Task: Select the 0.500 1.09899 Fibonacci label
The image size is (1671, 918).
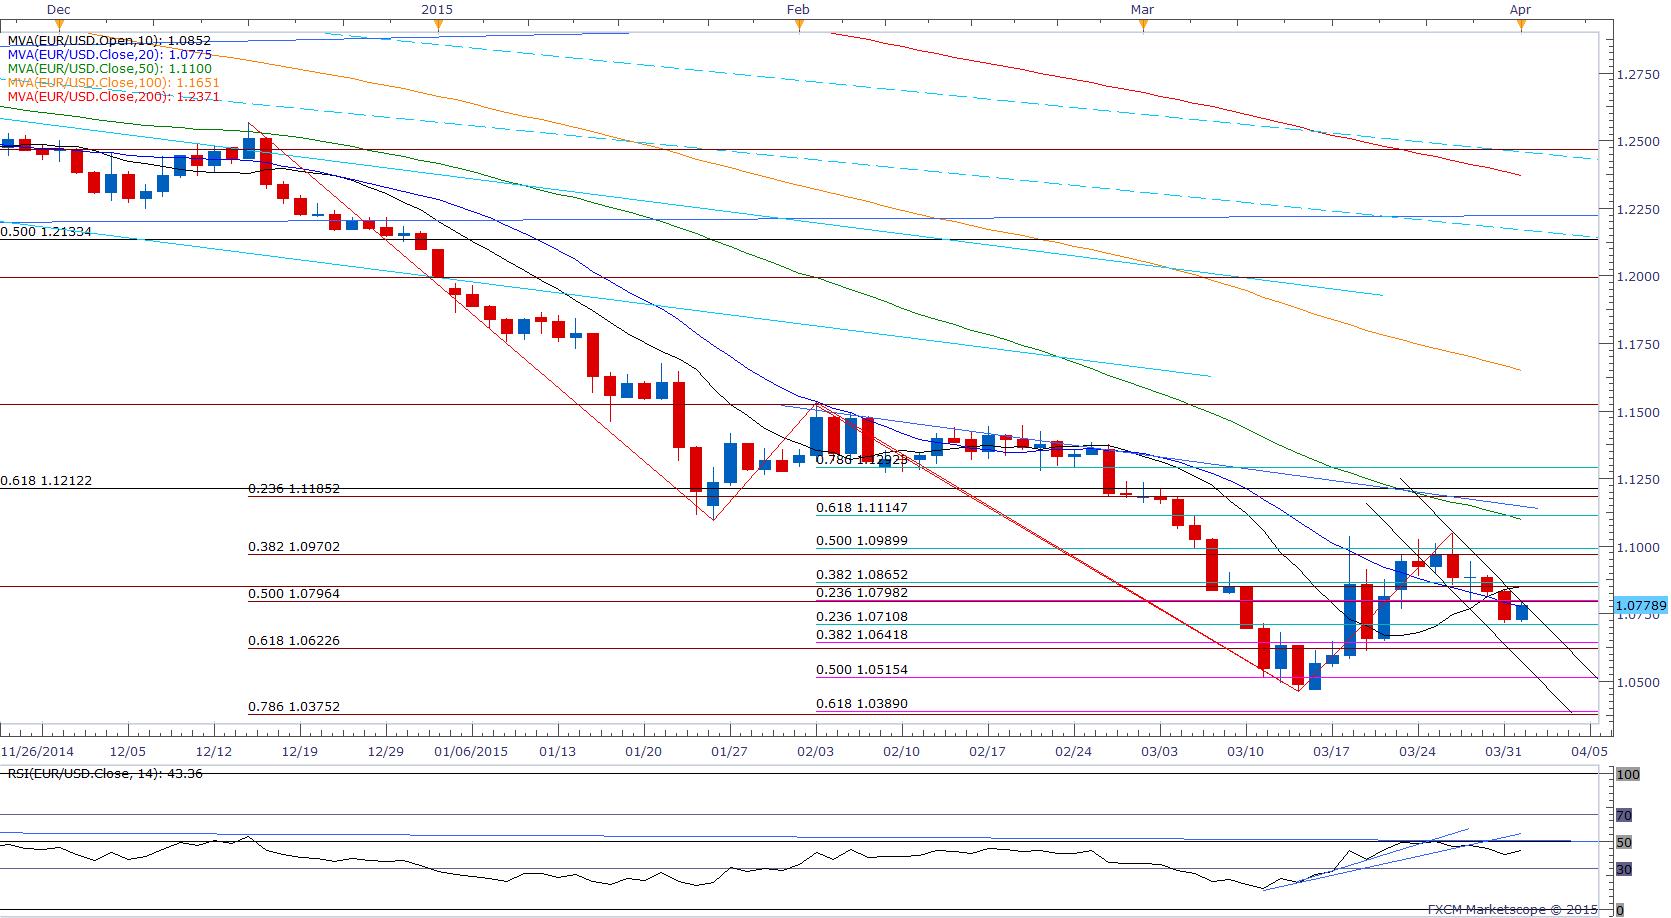Action: [x=862, y=541]
